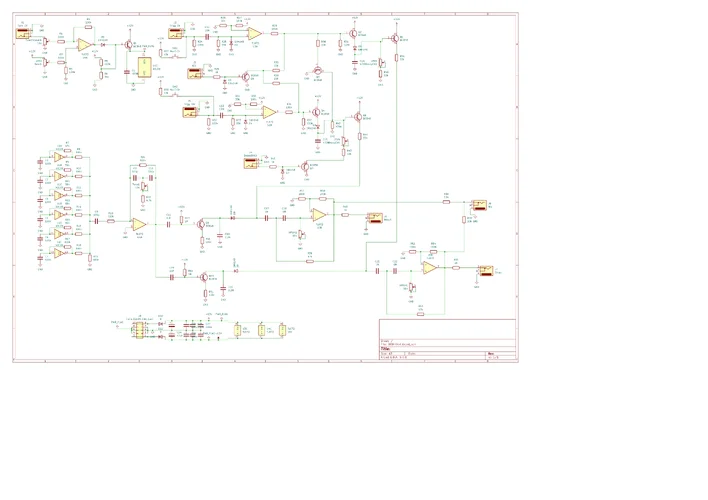The width and height of the screenshot is (708, 500).
Task: Click the 10-pin power header at bottom
Action: (x=139, y=331)
